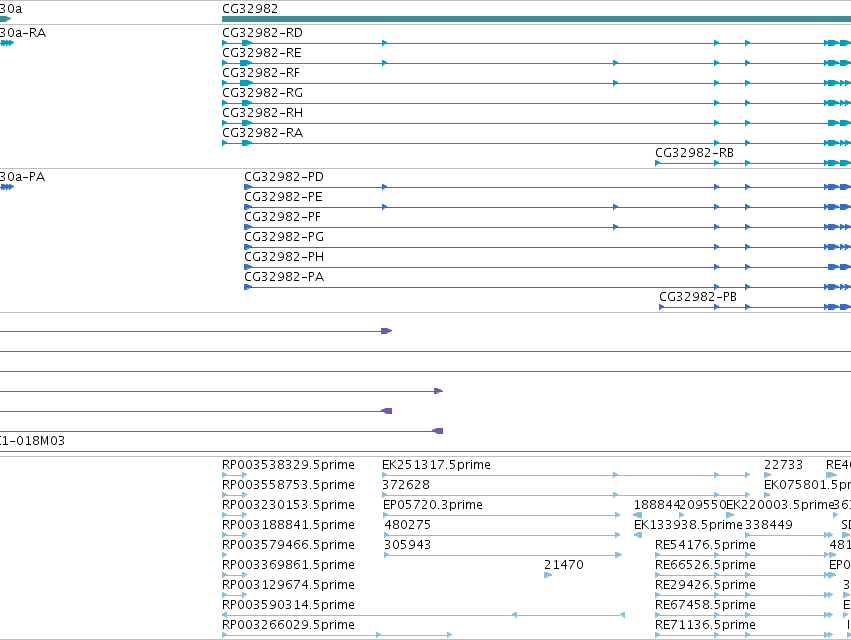
Task: Select EST RP003590314.5prime
Action: click(x=288, y=605)
